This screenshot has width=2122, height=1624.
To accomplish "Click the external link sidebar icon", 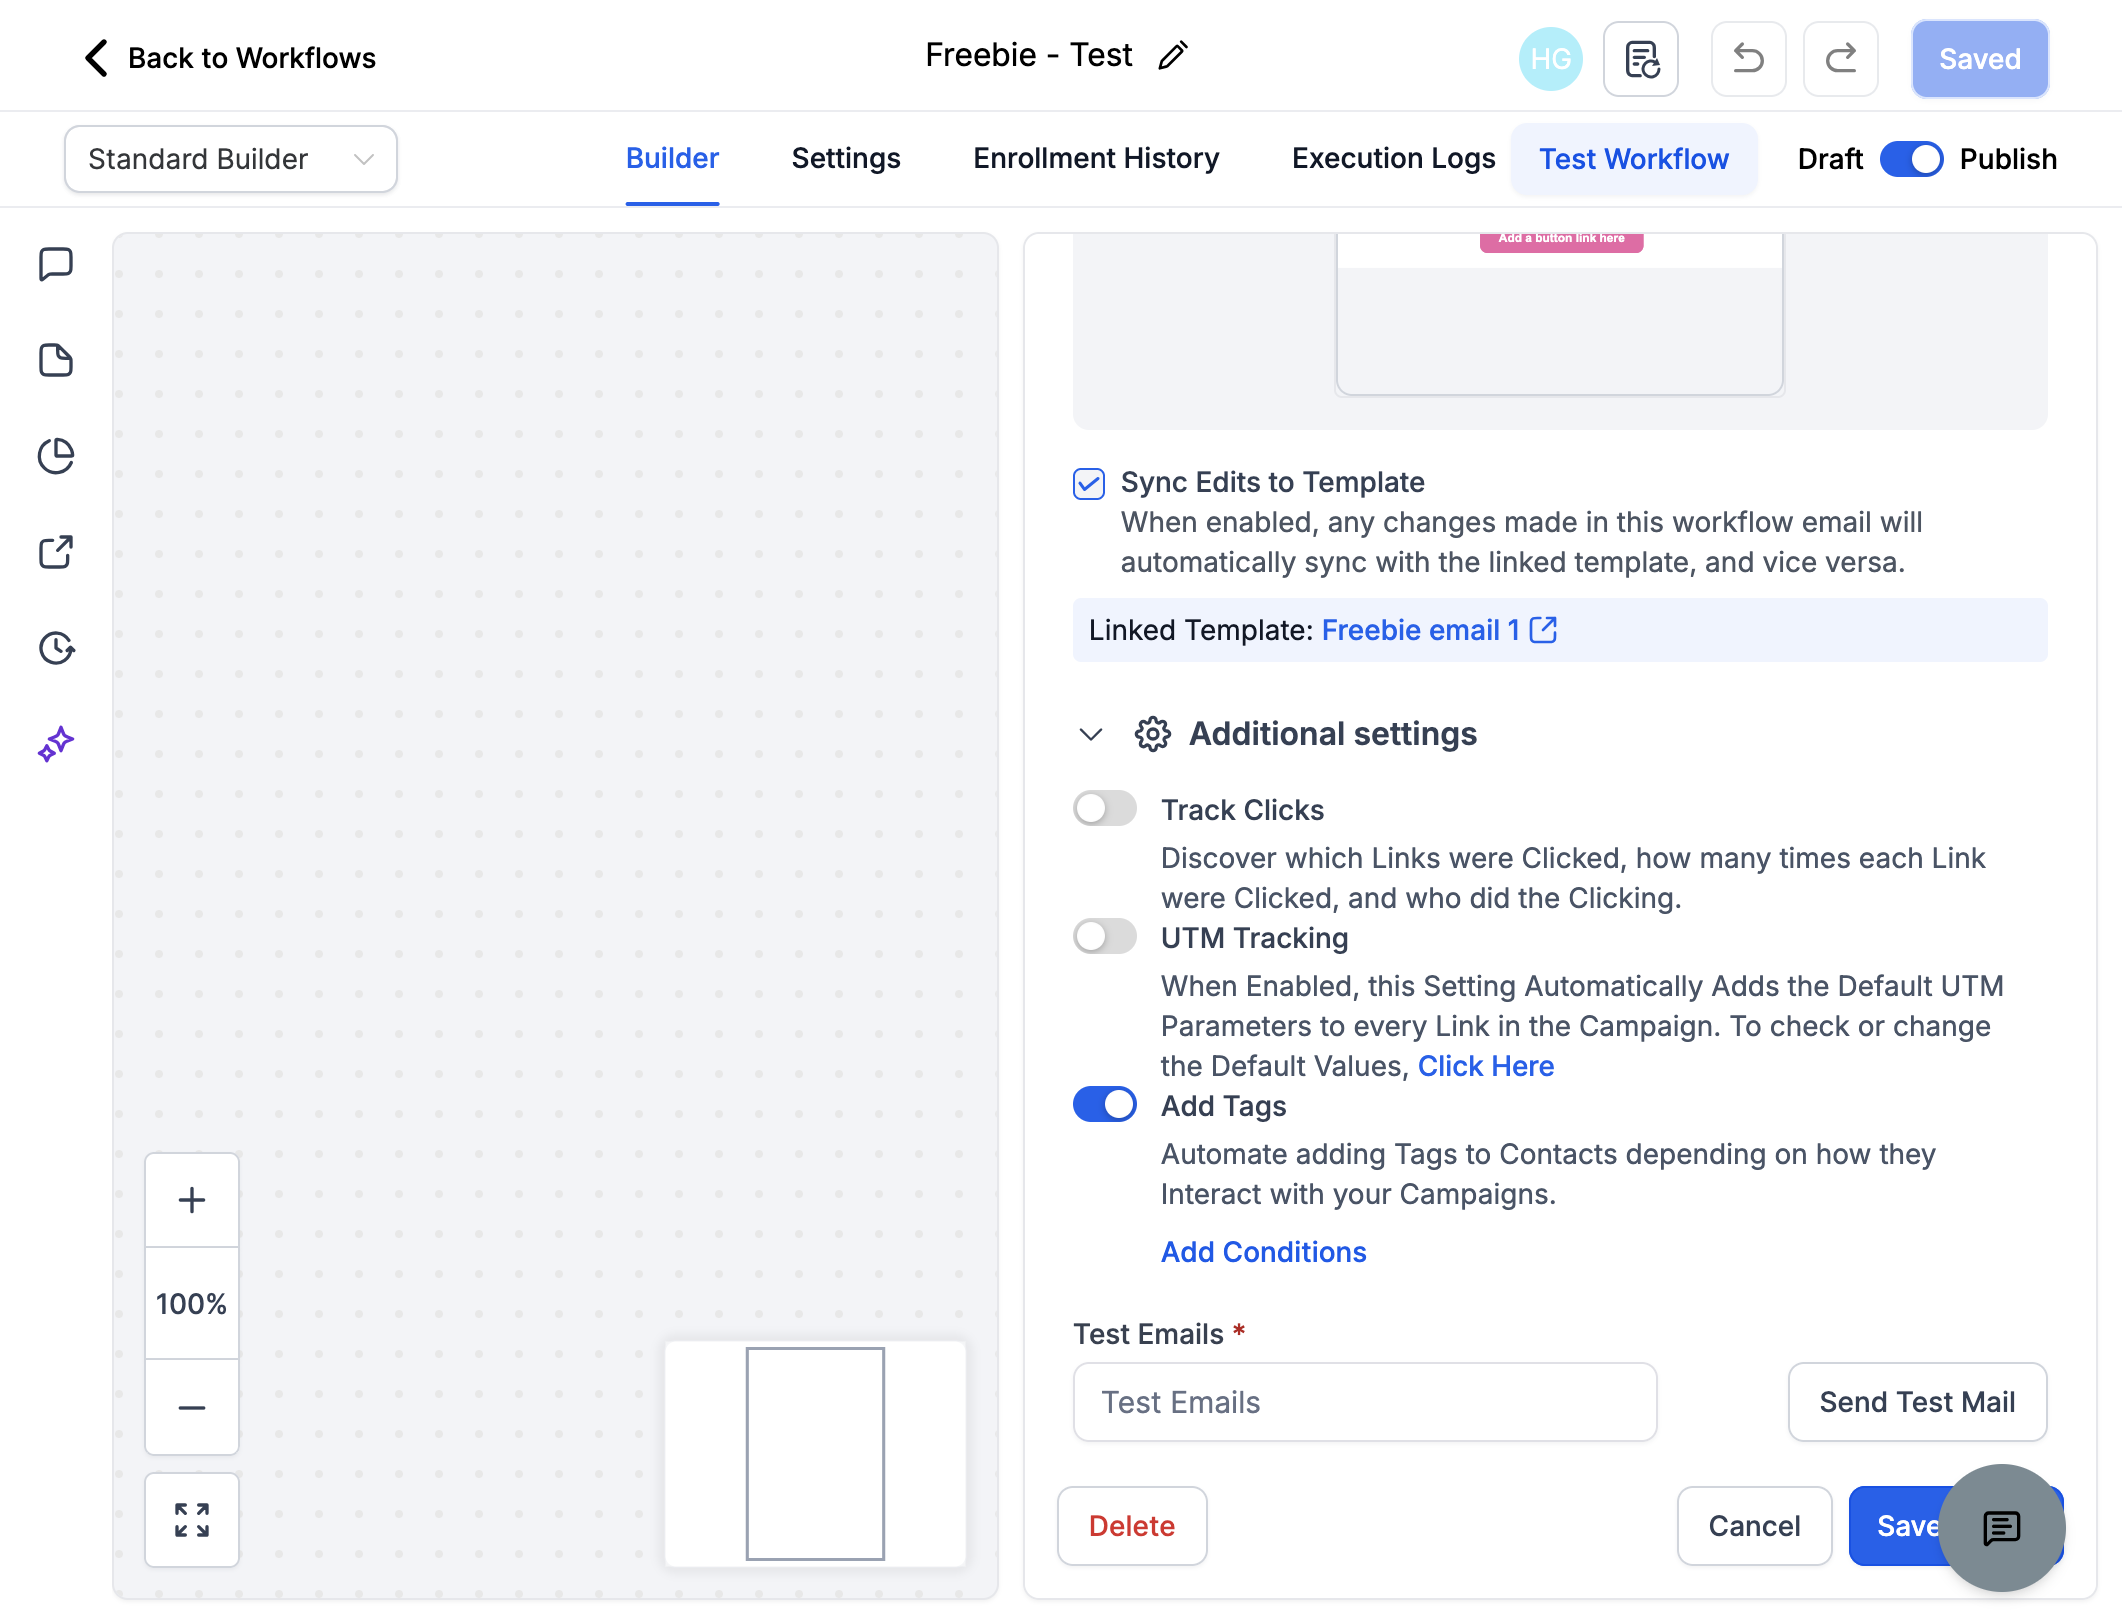I will coord(56,552).
